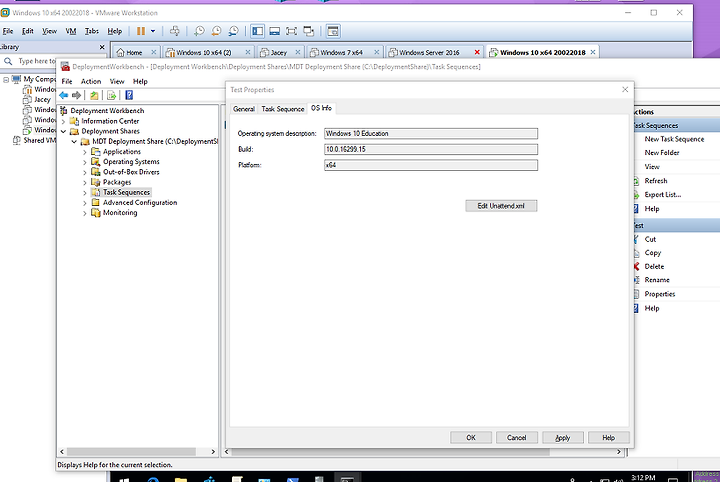
Task: Click the Build field showing 10.0.16299.15
Action: [x=431, y=149]
